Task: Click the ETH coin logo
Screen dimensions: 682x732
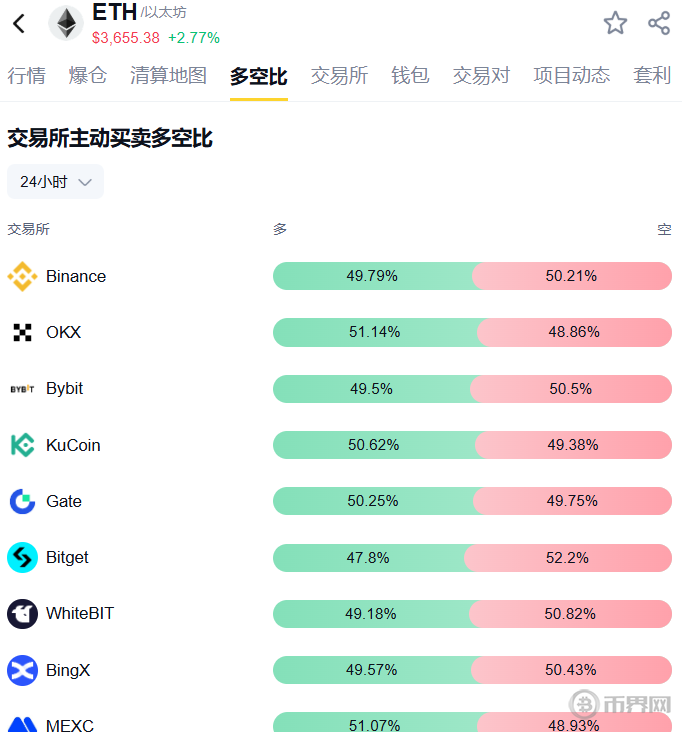Action: [x=66, y=24]
